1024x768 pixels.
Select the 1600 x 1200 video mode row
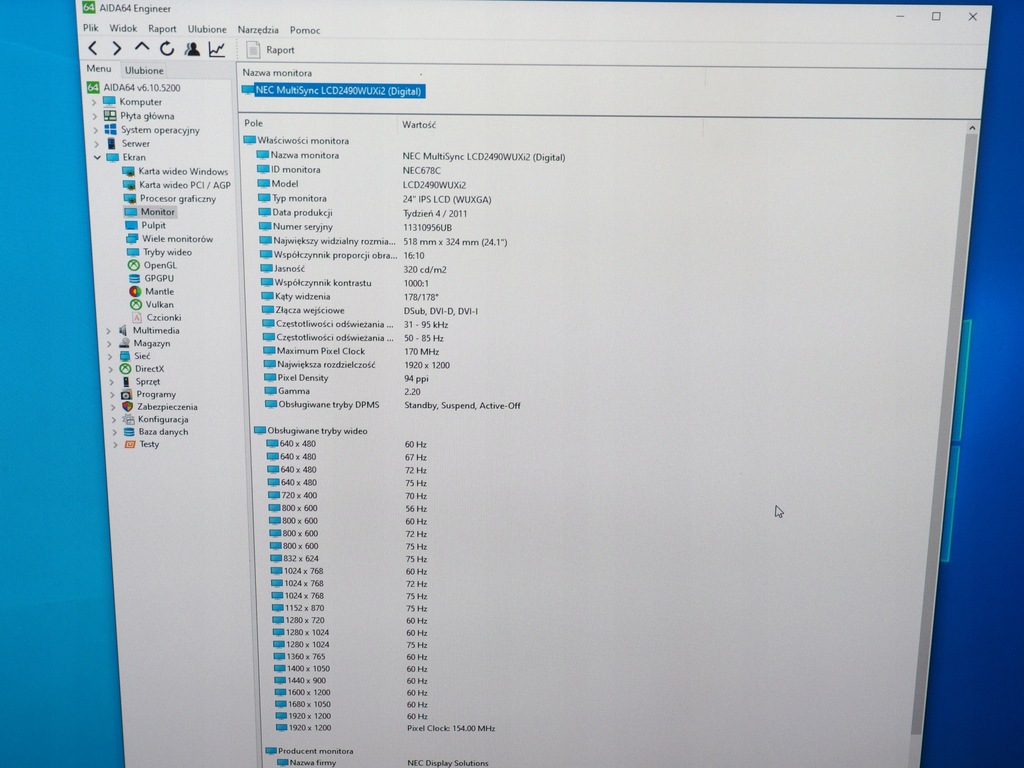click(351, 692)
